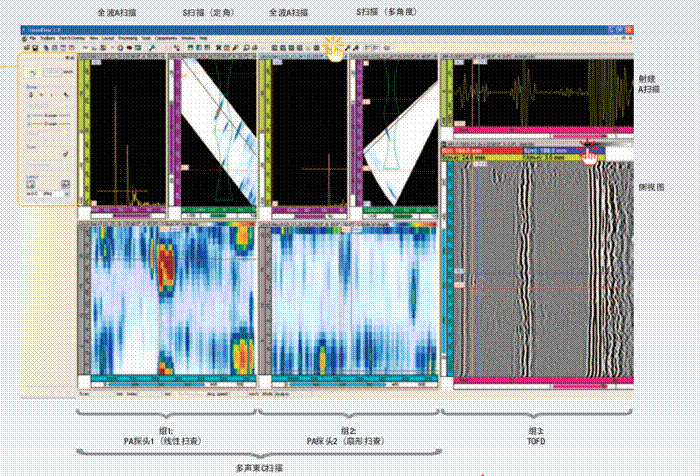Click the black X toolbar icon

point(219,47)
